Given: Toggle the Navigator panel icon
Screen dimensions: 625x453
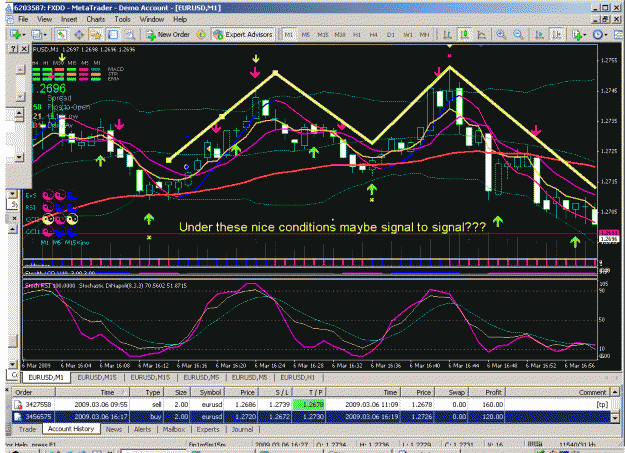Looking at the screenshot, I should (x=96, y=35).
